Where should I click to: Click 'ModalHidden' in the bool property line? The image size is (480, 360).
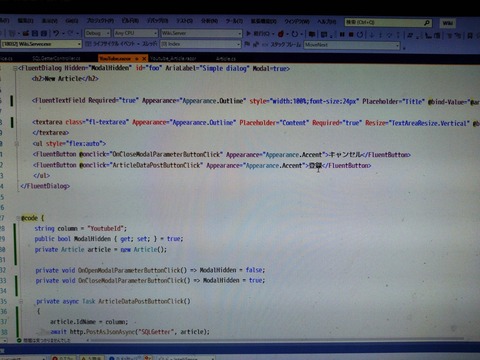pos(92,239)
